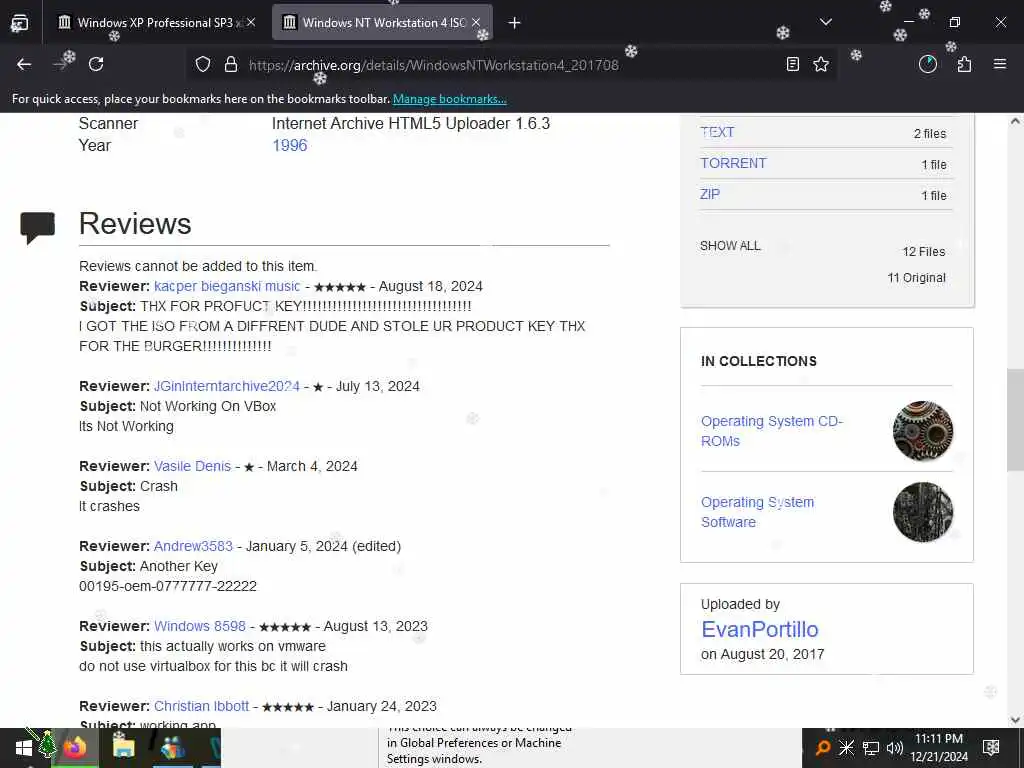Open reviewer Vasile Denis profile
The image size is (1024, 768).
(x=192, y=466)
